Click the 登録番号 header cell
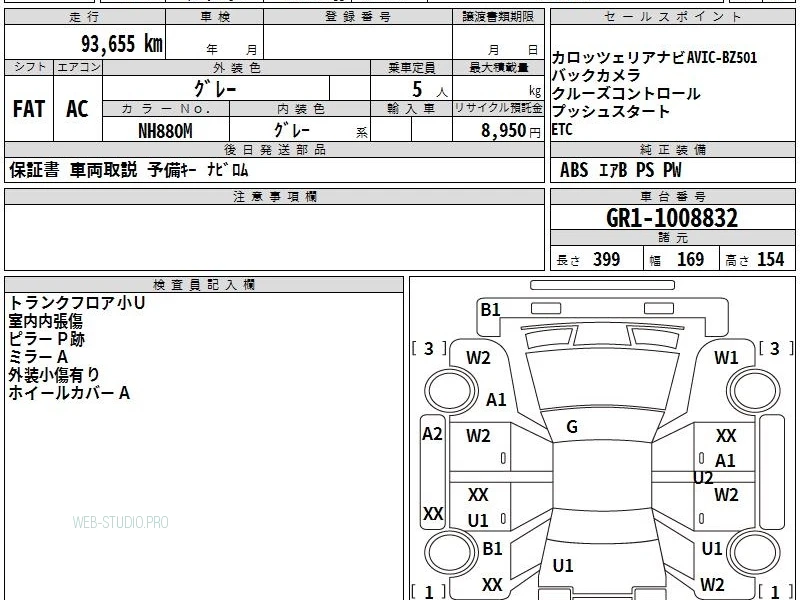 358,17
